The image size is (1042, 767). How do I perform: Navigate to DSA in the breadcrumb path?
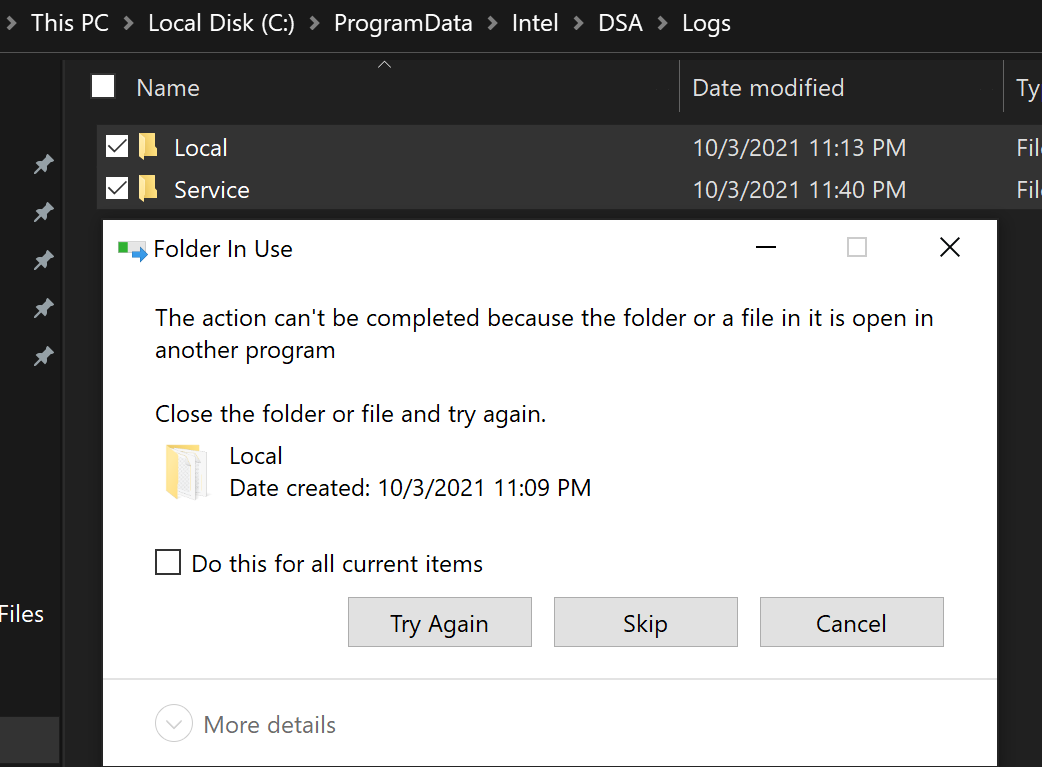point(620,23)
